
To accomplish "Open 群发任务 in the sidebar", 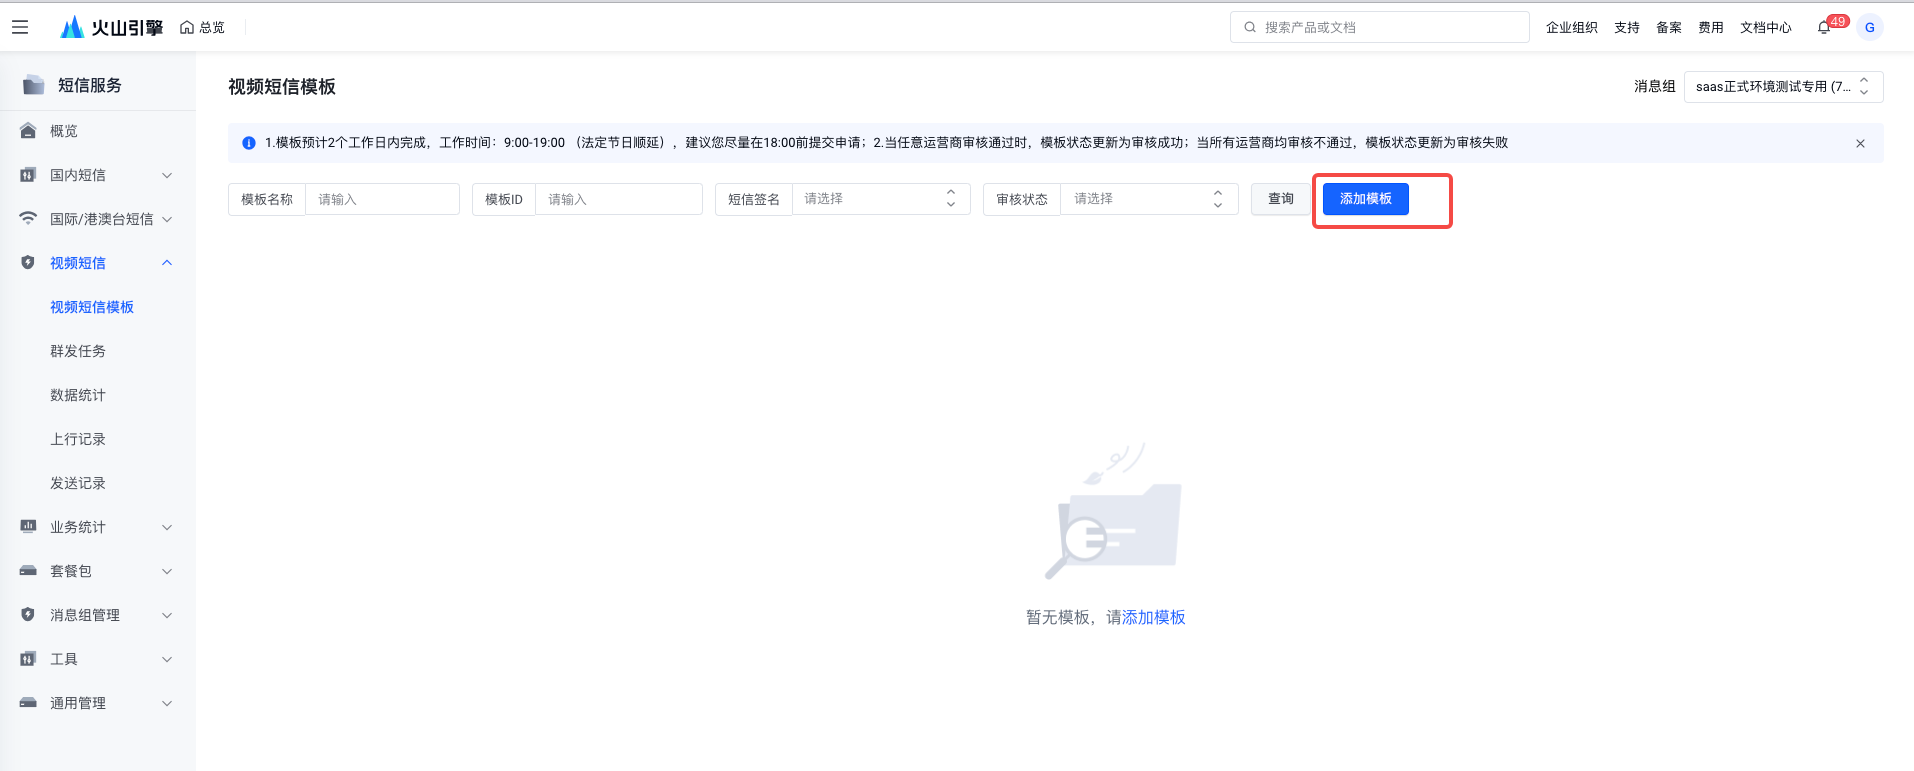I will click(78, 351).
